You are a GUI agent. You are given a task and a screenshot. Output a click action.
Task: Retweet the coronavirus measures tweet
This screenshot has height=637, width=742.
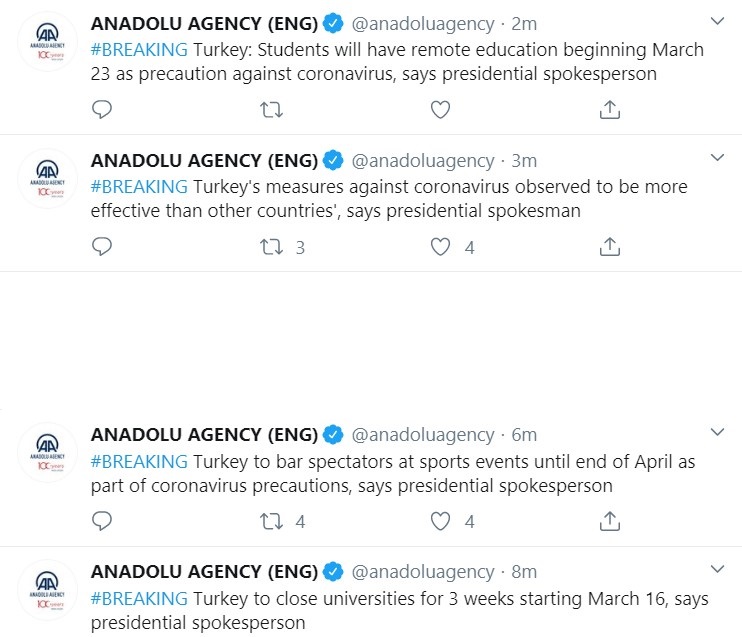click(x=271, y=247)
